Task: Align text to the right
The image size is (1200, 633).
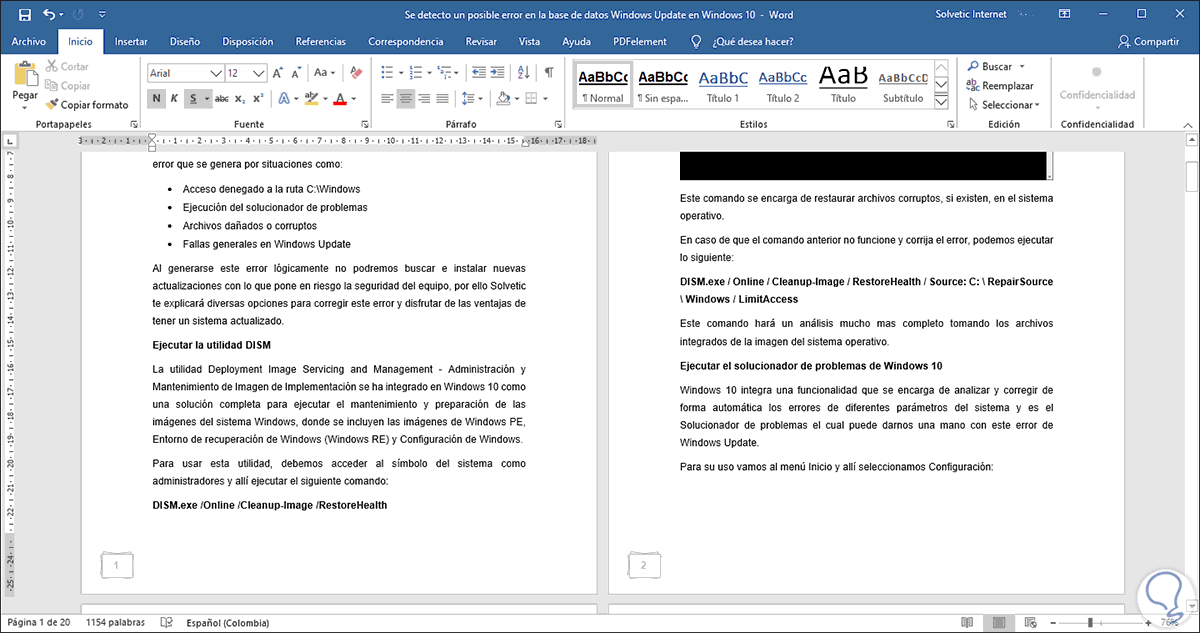Action: [424, 98]
